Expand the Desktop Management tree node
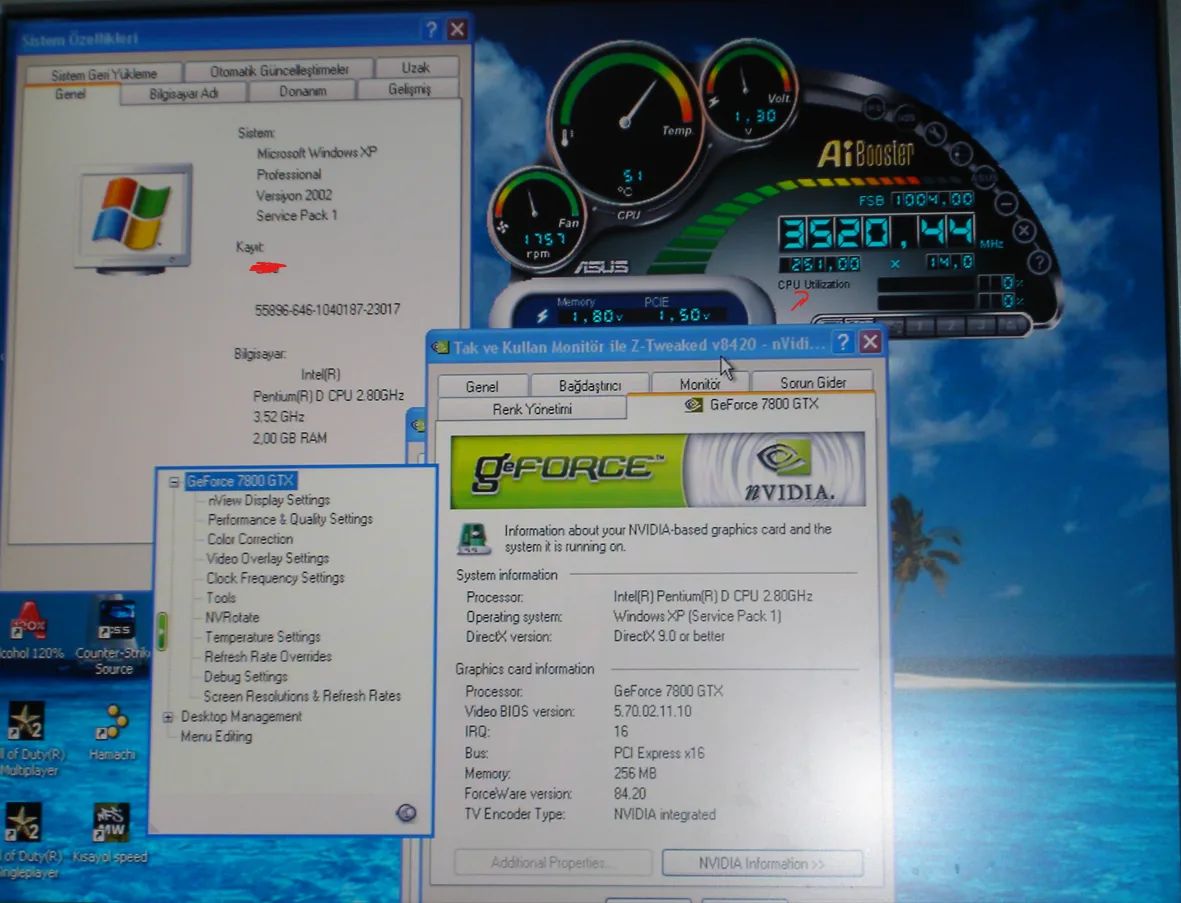 tap(168, 717)
